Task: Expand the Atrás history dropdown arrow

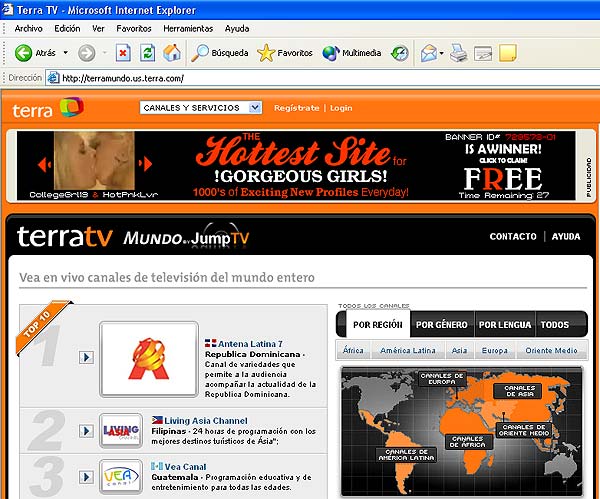Action: [x=66, y=52]
